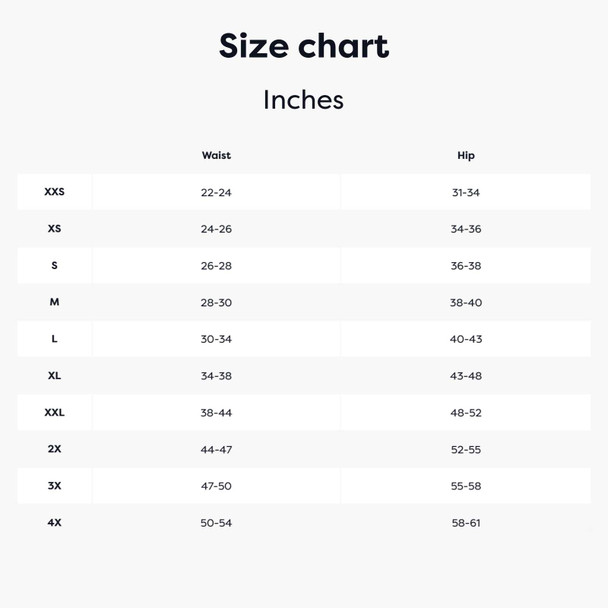This screenshot has height=608, width=608.
Task: Select the M size label
Action: click(54, 302)
